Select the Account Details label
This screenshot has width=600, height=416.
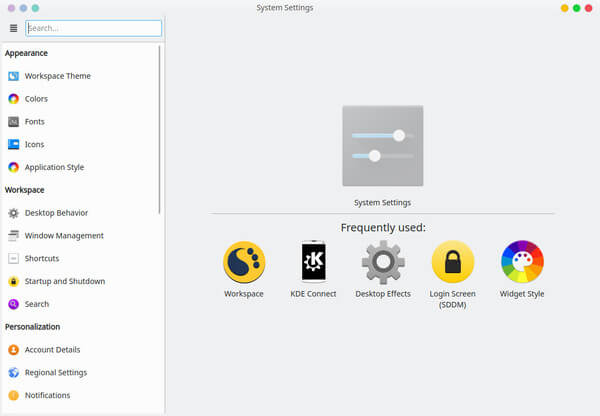[52, 350]
